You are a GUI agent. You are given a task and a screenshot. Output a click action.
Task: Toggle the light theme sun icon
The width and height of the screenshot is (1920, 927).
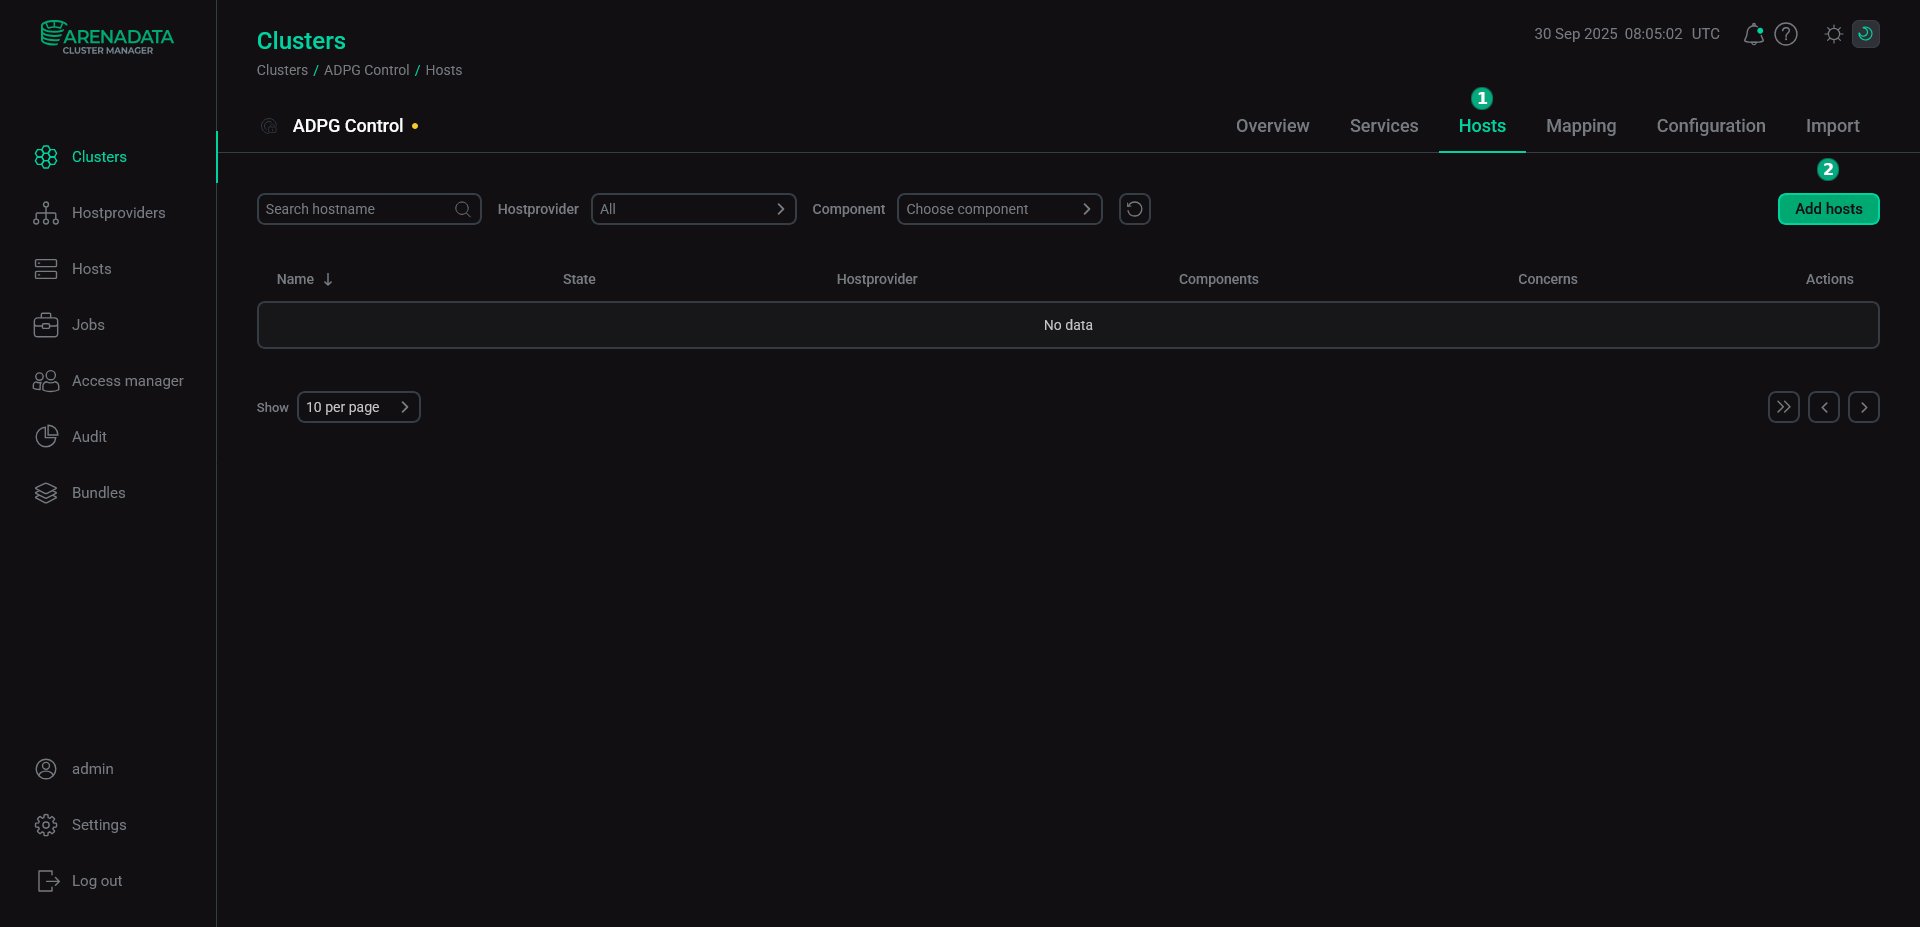(x=1833, y=33)
